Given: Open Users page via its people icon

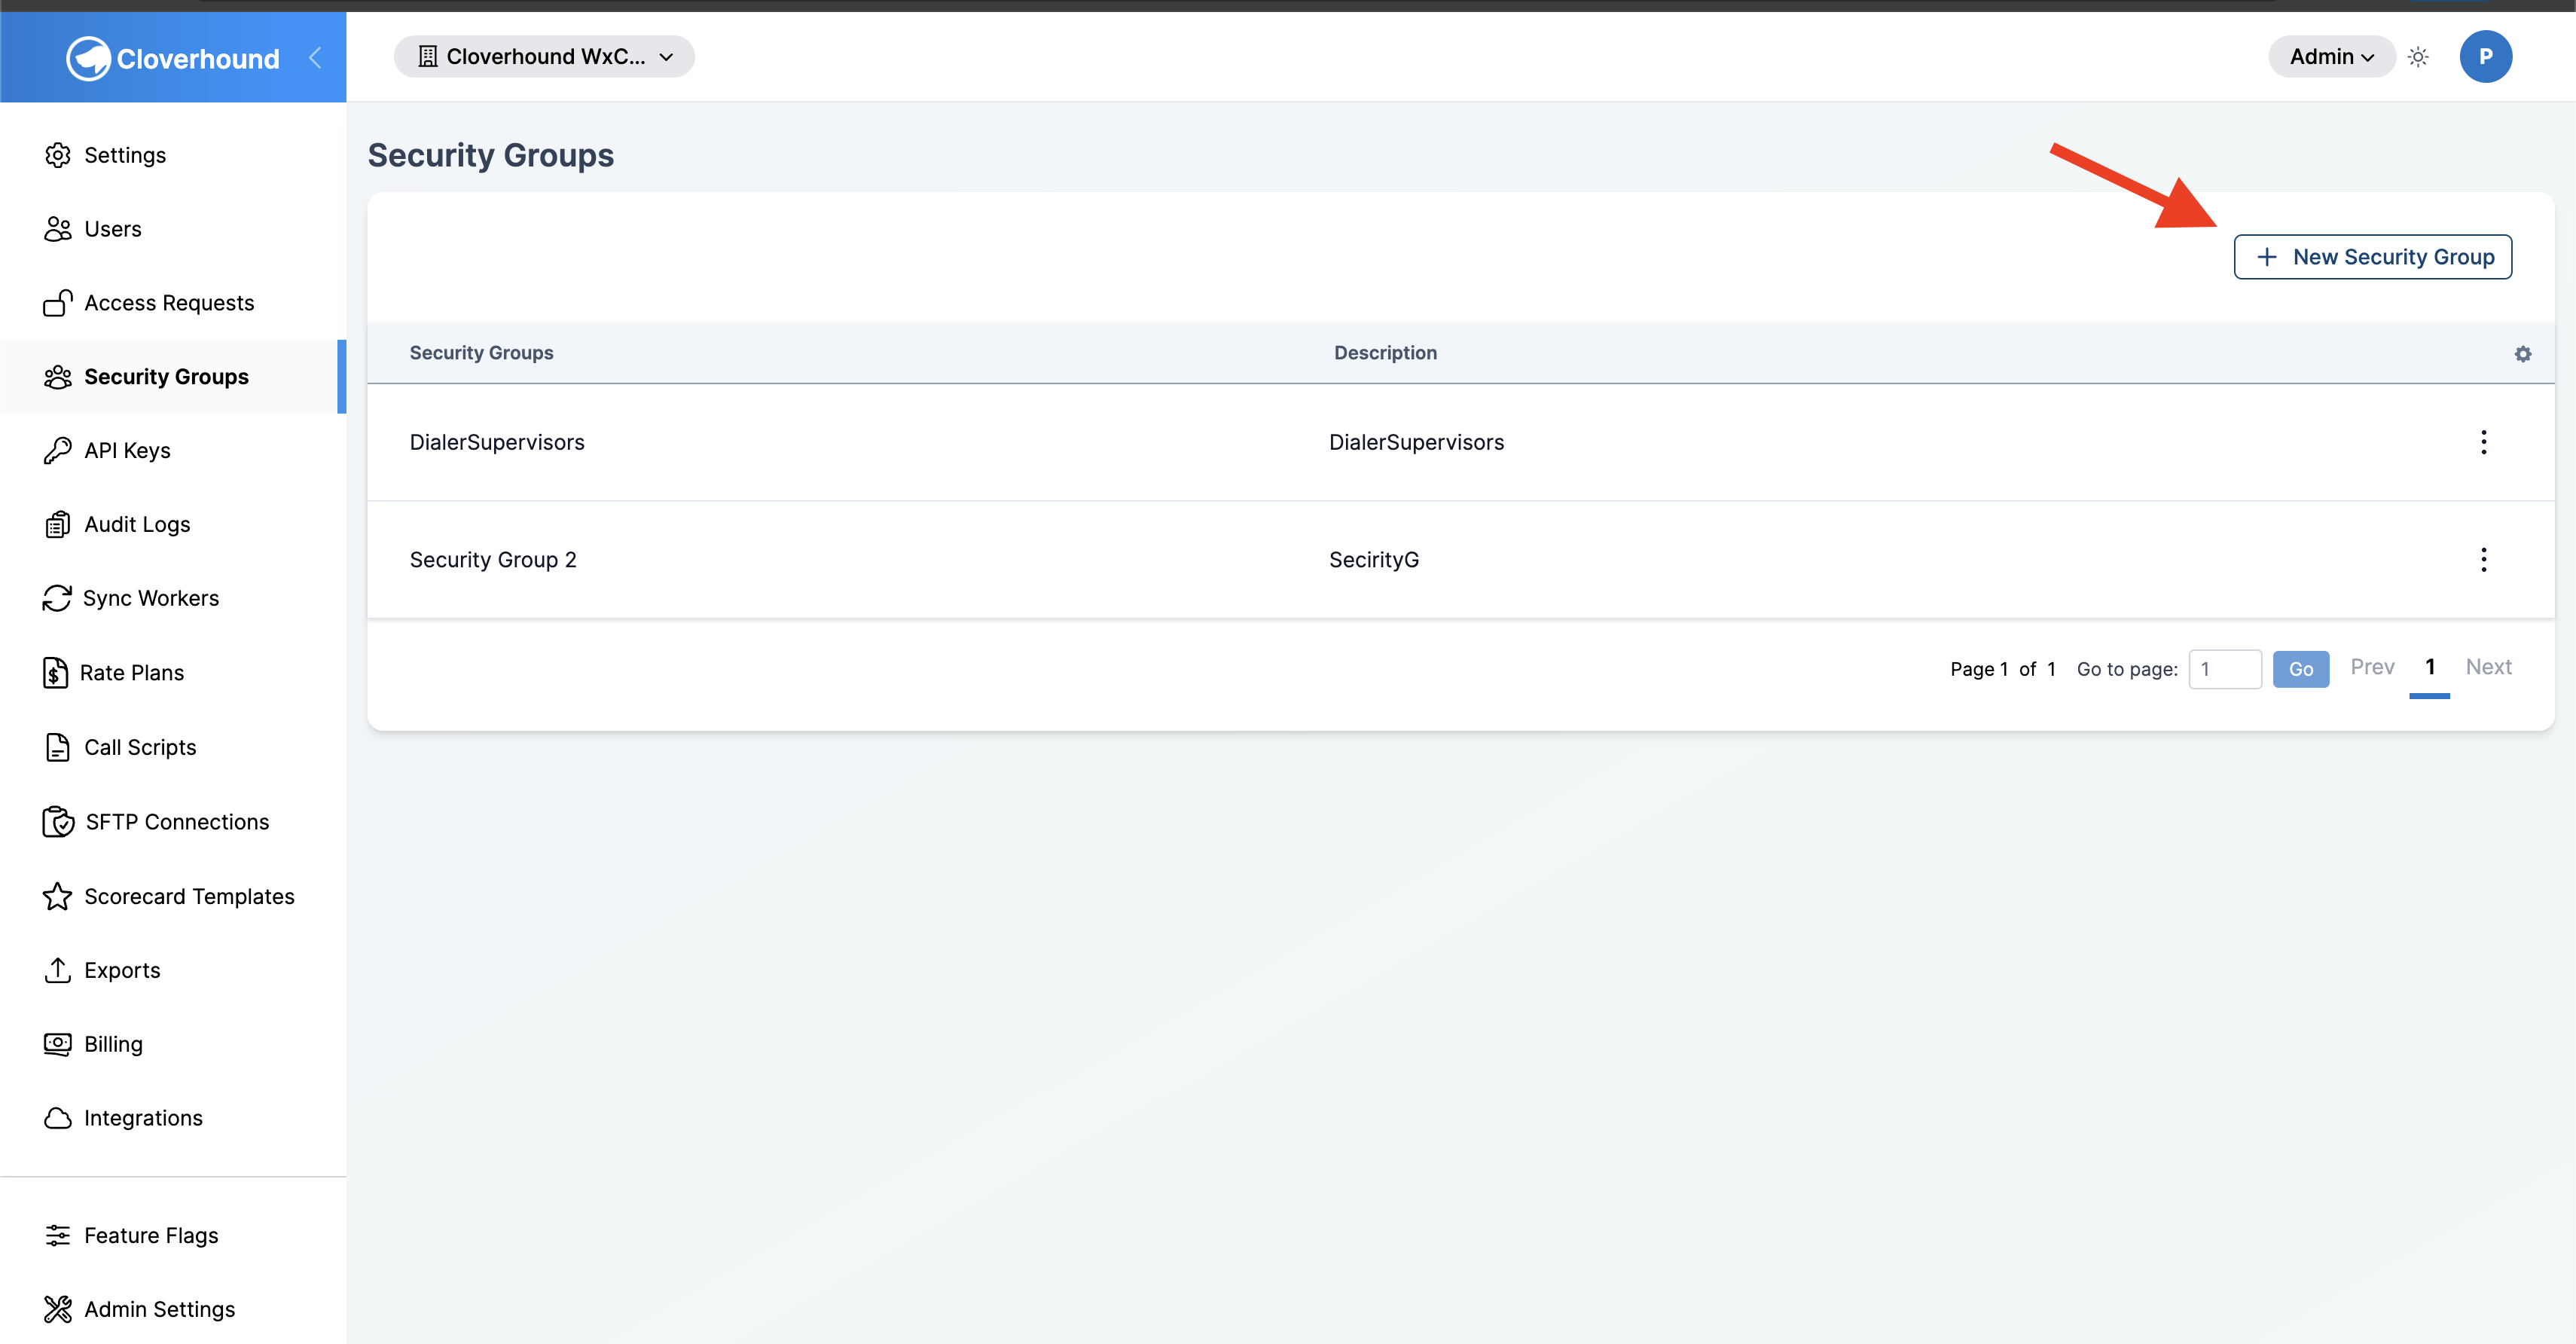Looking at the screenshot, I should 58,229.
